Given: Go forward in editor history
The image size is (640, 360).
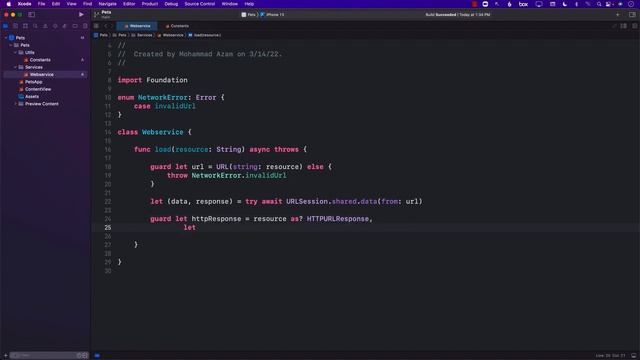Looking at the screenshot, I should point(112,26).
